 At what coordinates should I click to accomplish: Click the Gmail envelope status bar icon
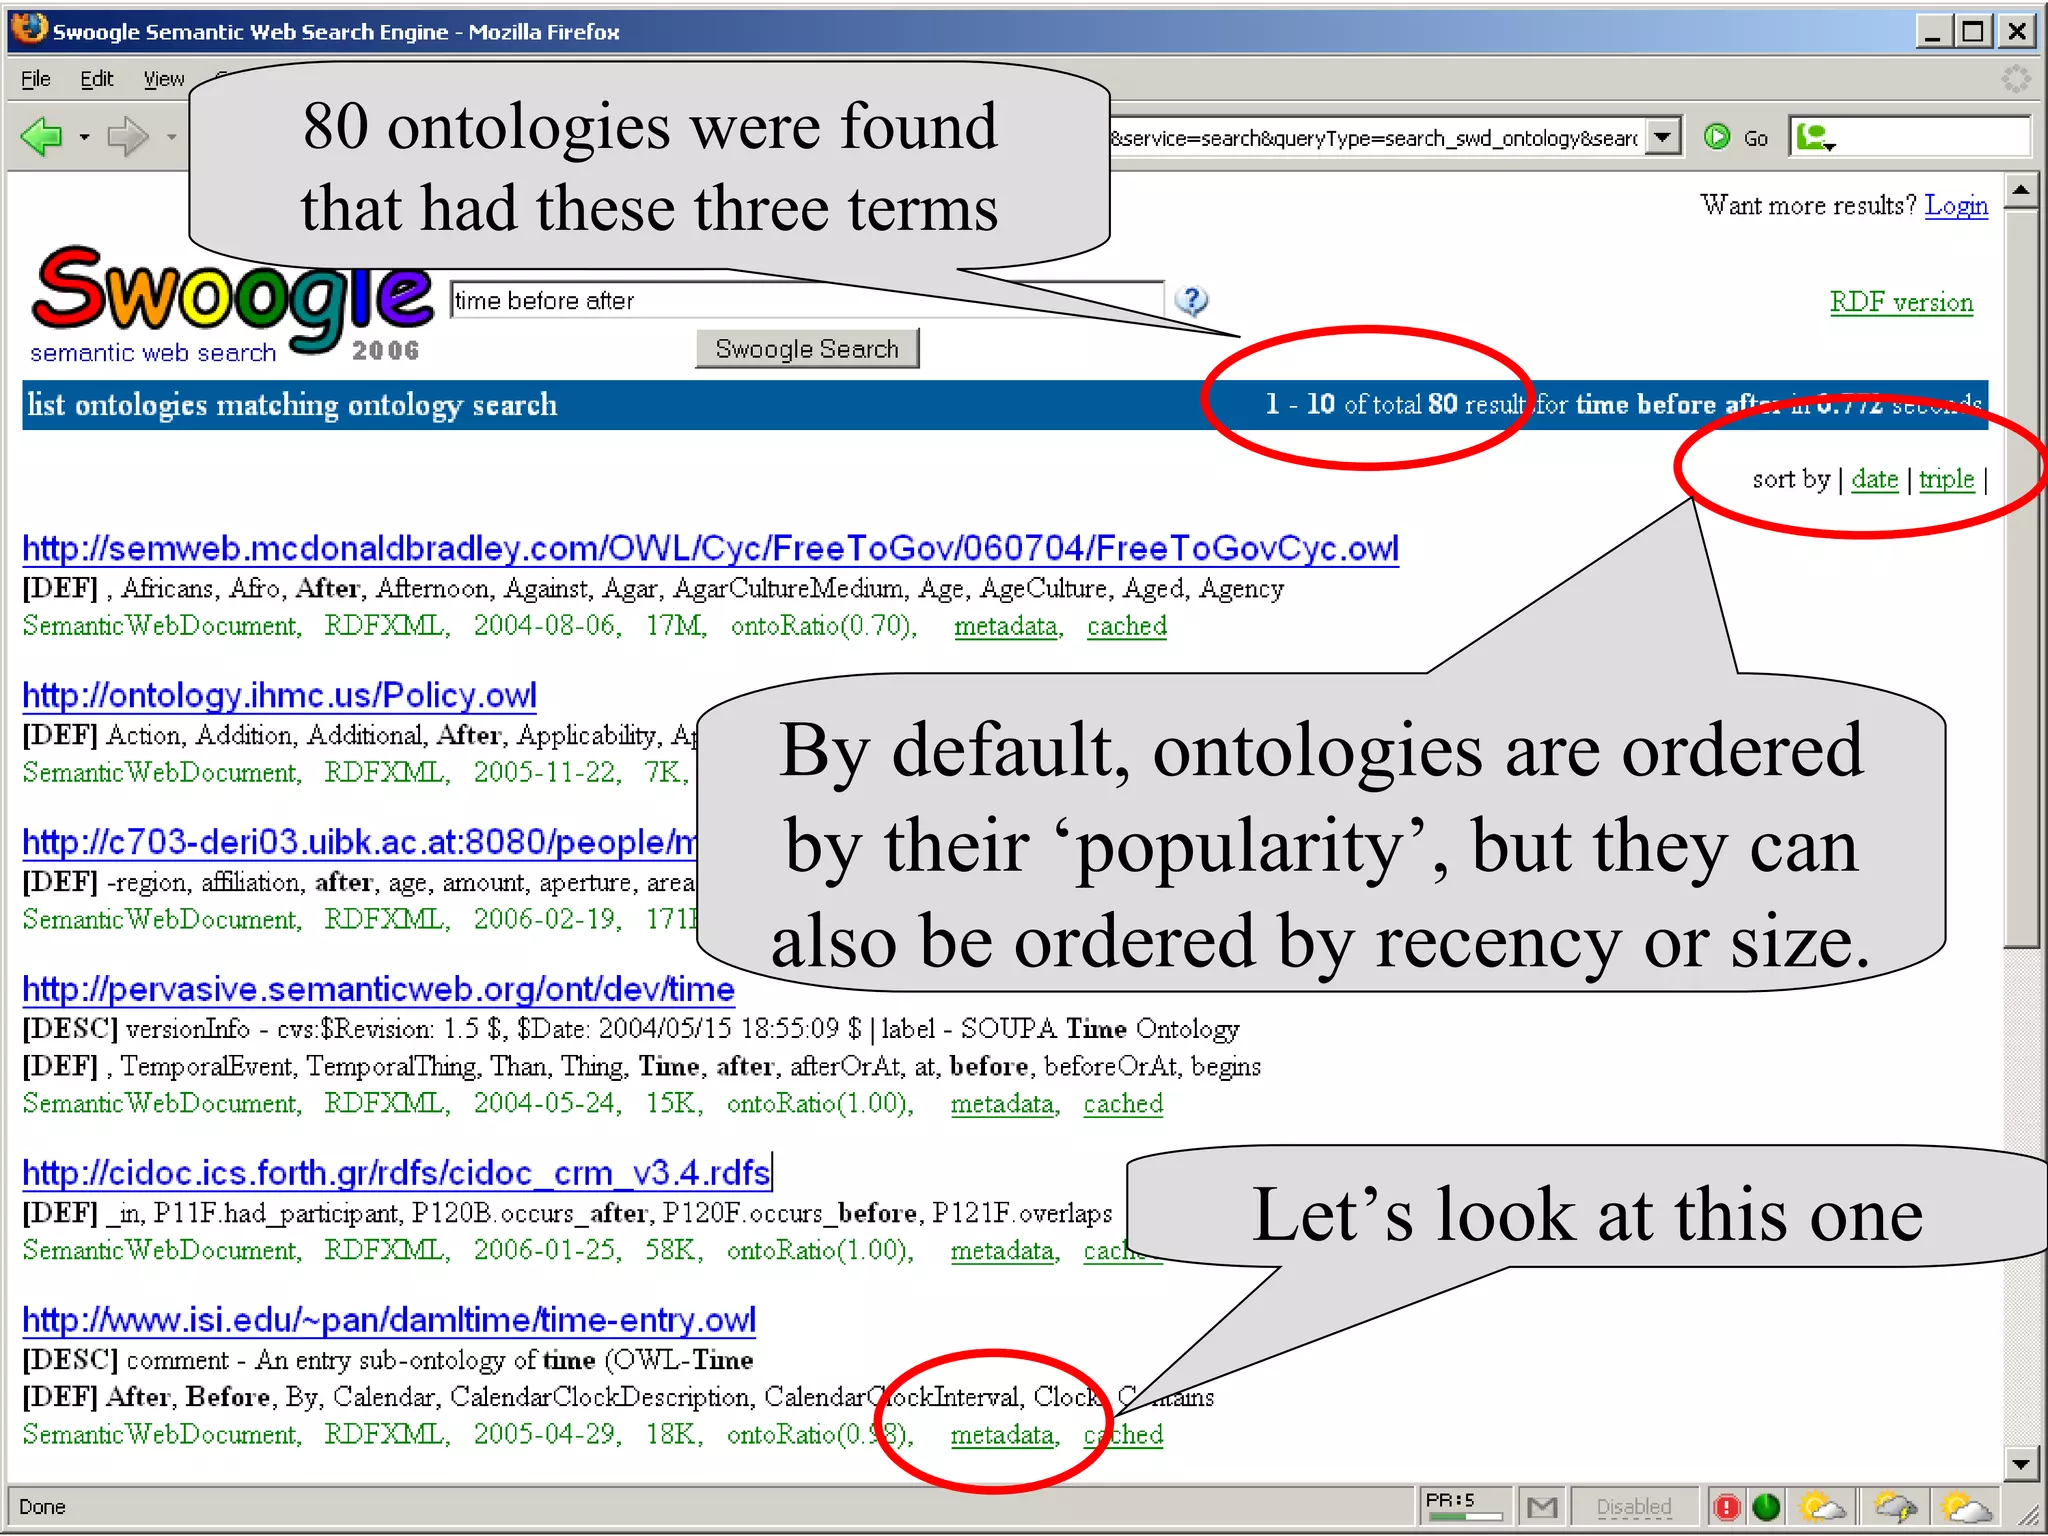1542,1506
